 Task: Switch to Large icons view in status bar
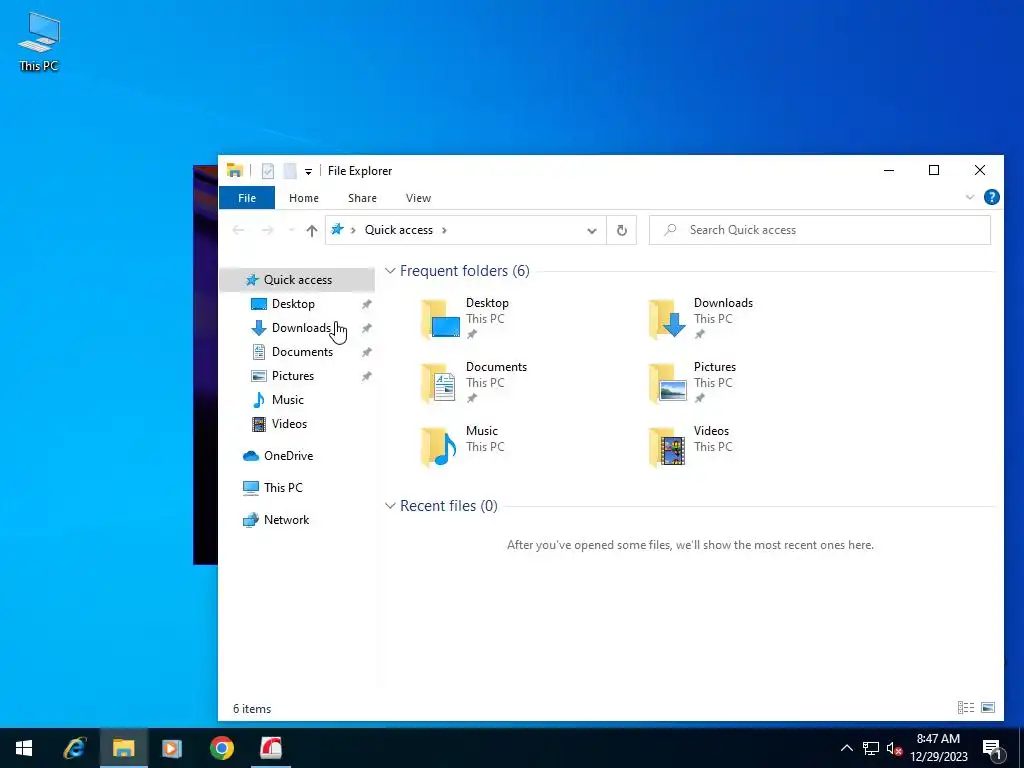988,707
